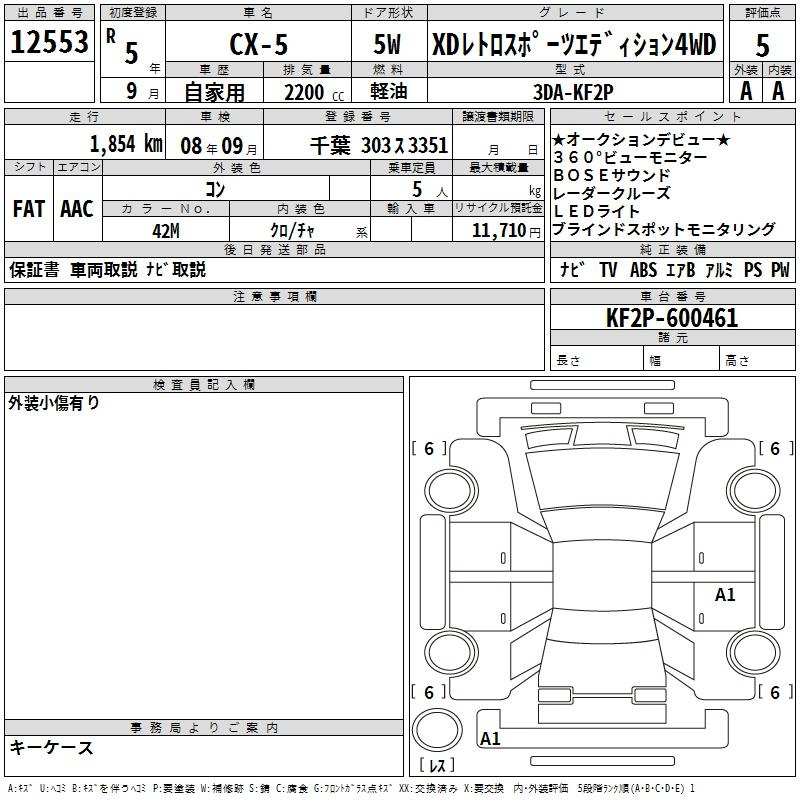
Task: Click ブラインドスポットモニタリング line
Action: coord(664,229)
